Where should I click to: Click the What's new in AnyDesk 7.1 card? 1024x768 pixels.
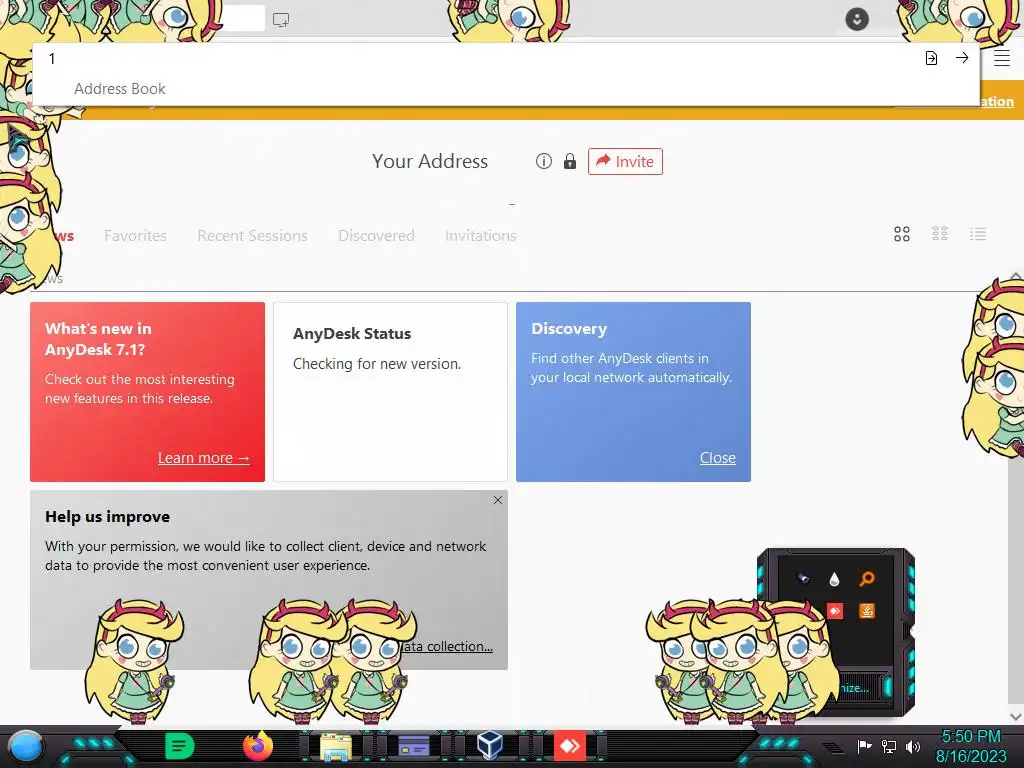tap(148, 392)
